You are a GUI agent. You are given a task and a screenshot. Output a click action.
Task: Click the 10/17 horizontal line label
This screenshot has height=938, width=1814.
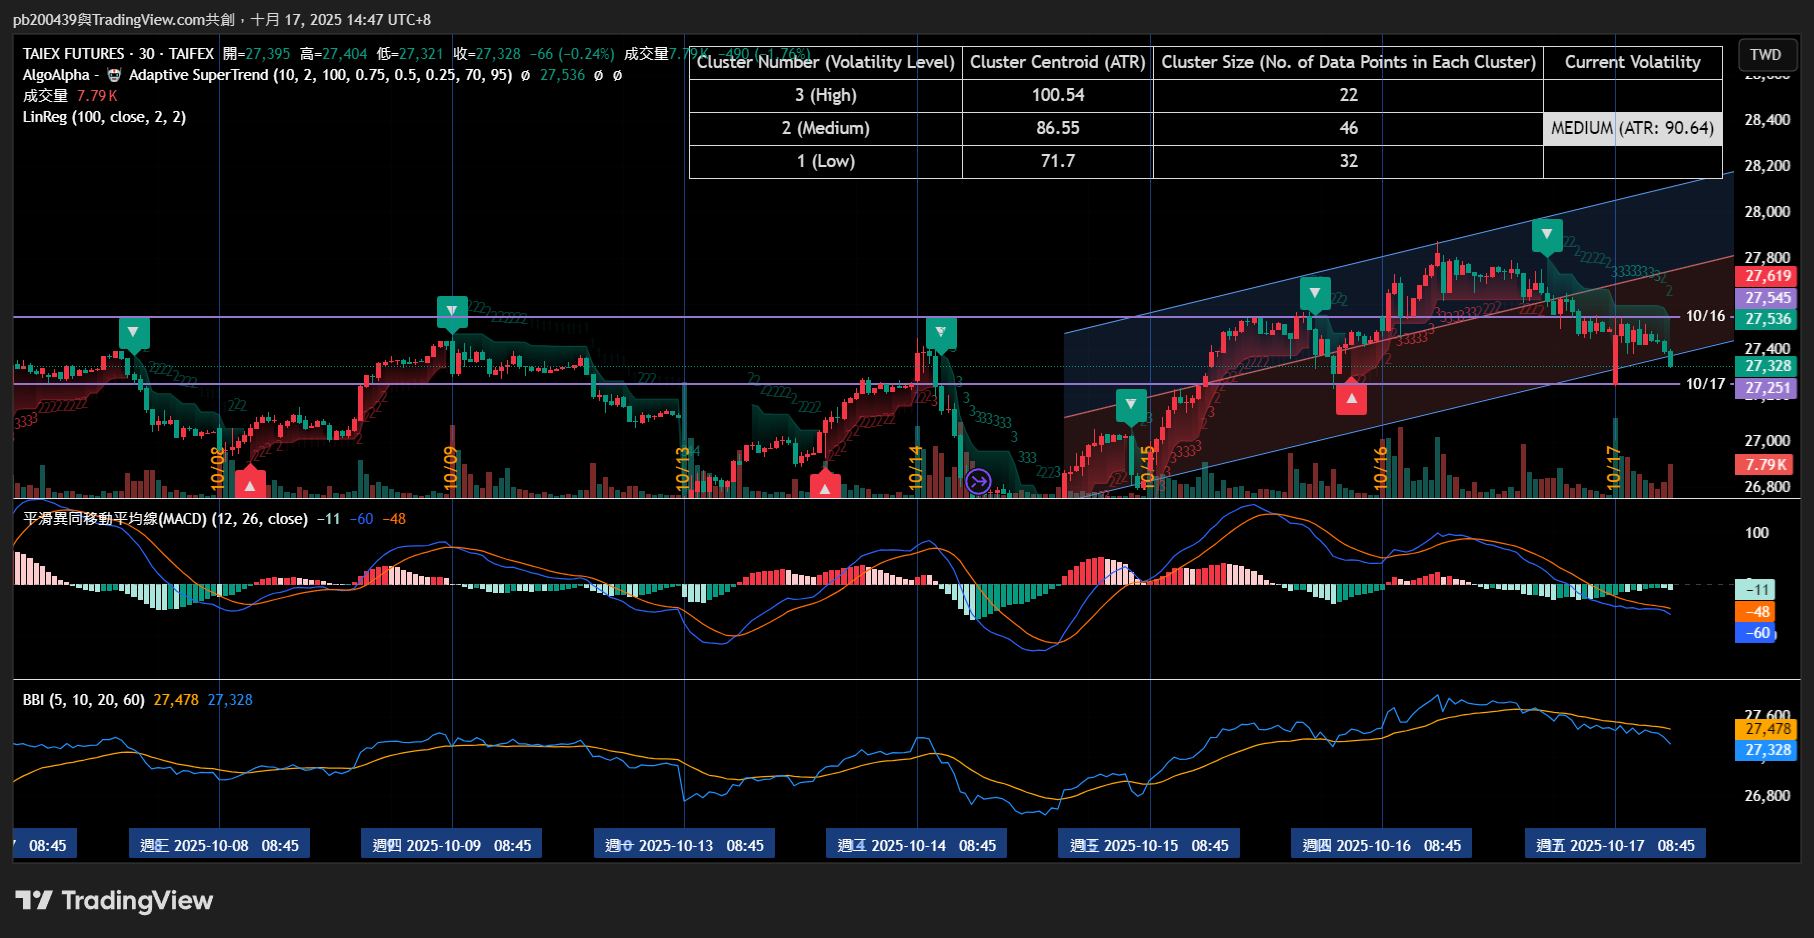1706,384
